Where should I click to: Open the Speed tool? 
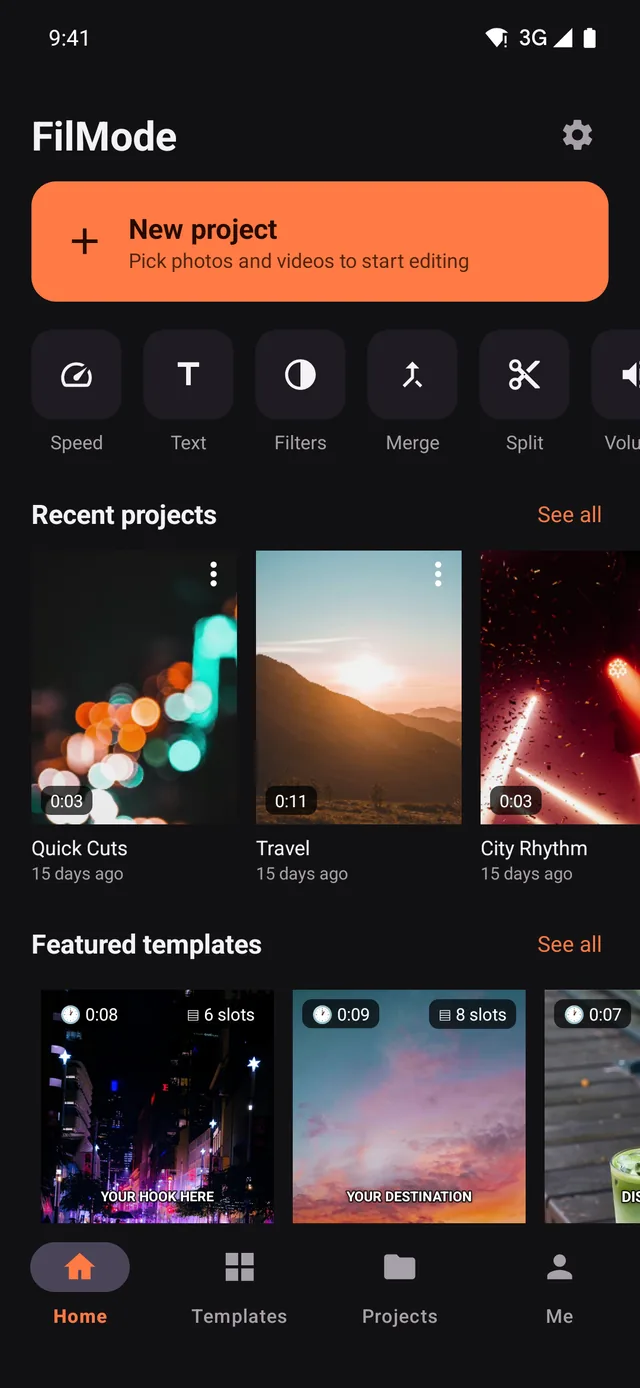(x=77, y=375)
